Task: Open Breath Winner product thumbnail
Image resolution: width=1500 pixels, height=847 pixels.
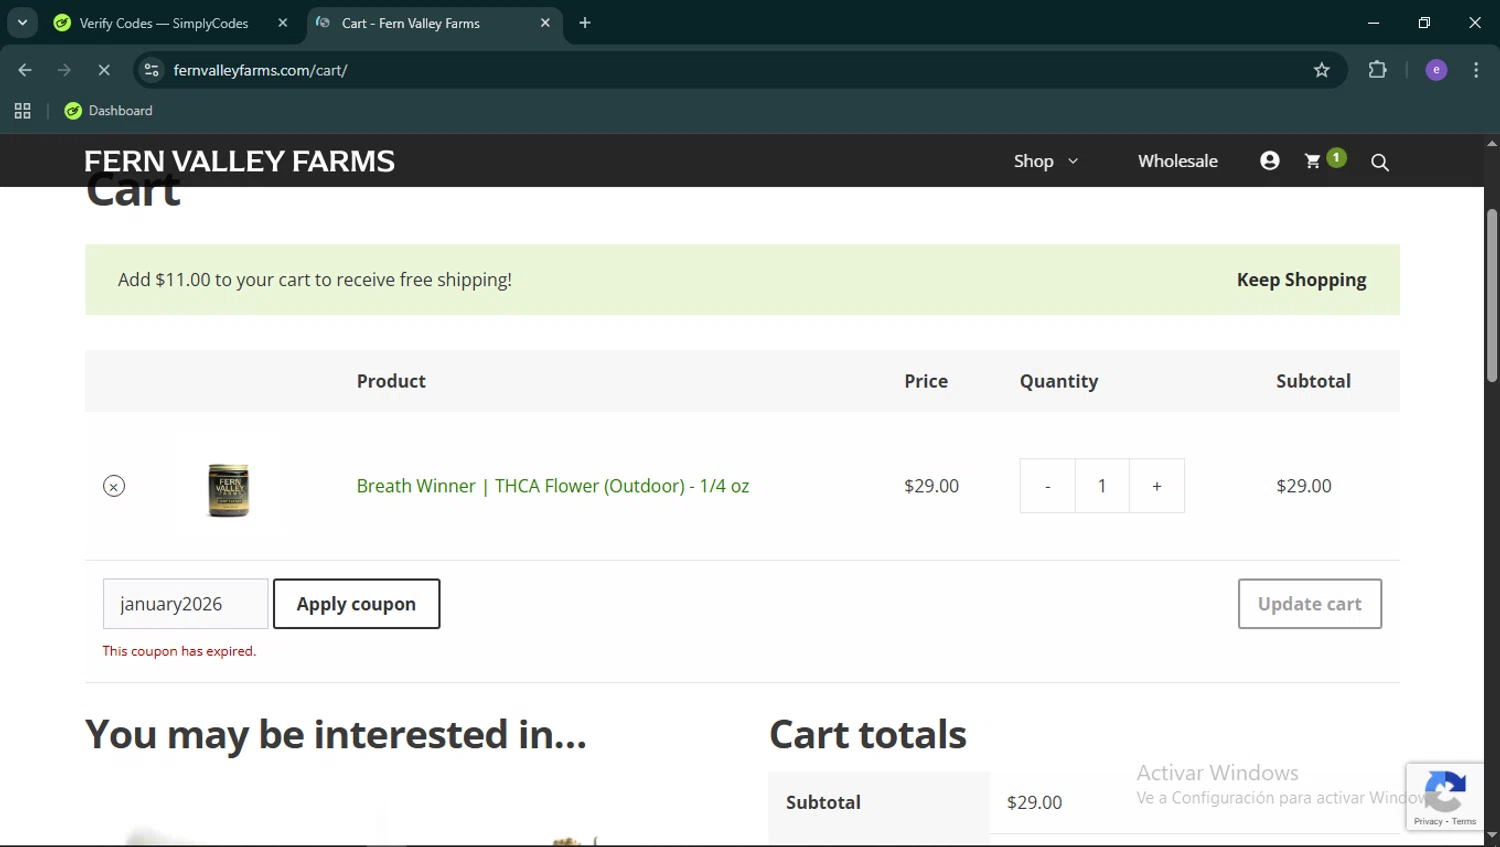Action: point(228,490)
